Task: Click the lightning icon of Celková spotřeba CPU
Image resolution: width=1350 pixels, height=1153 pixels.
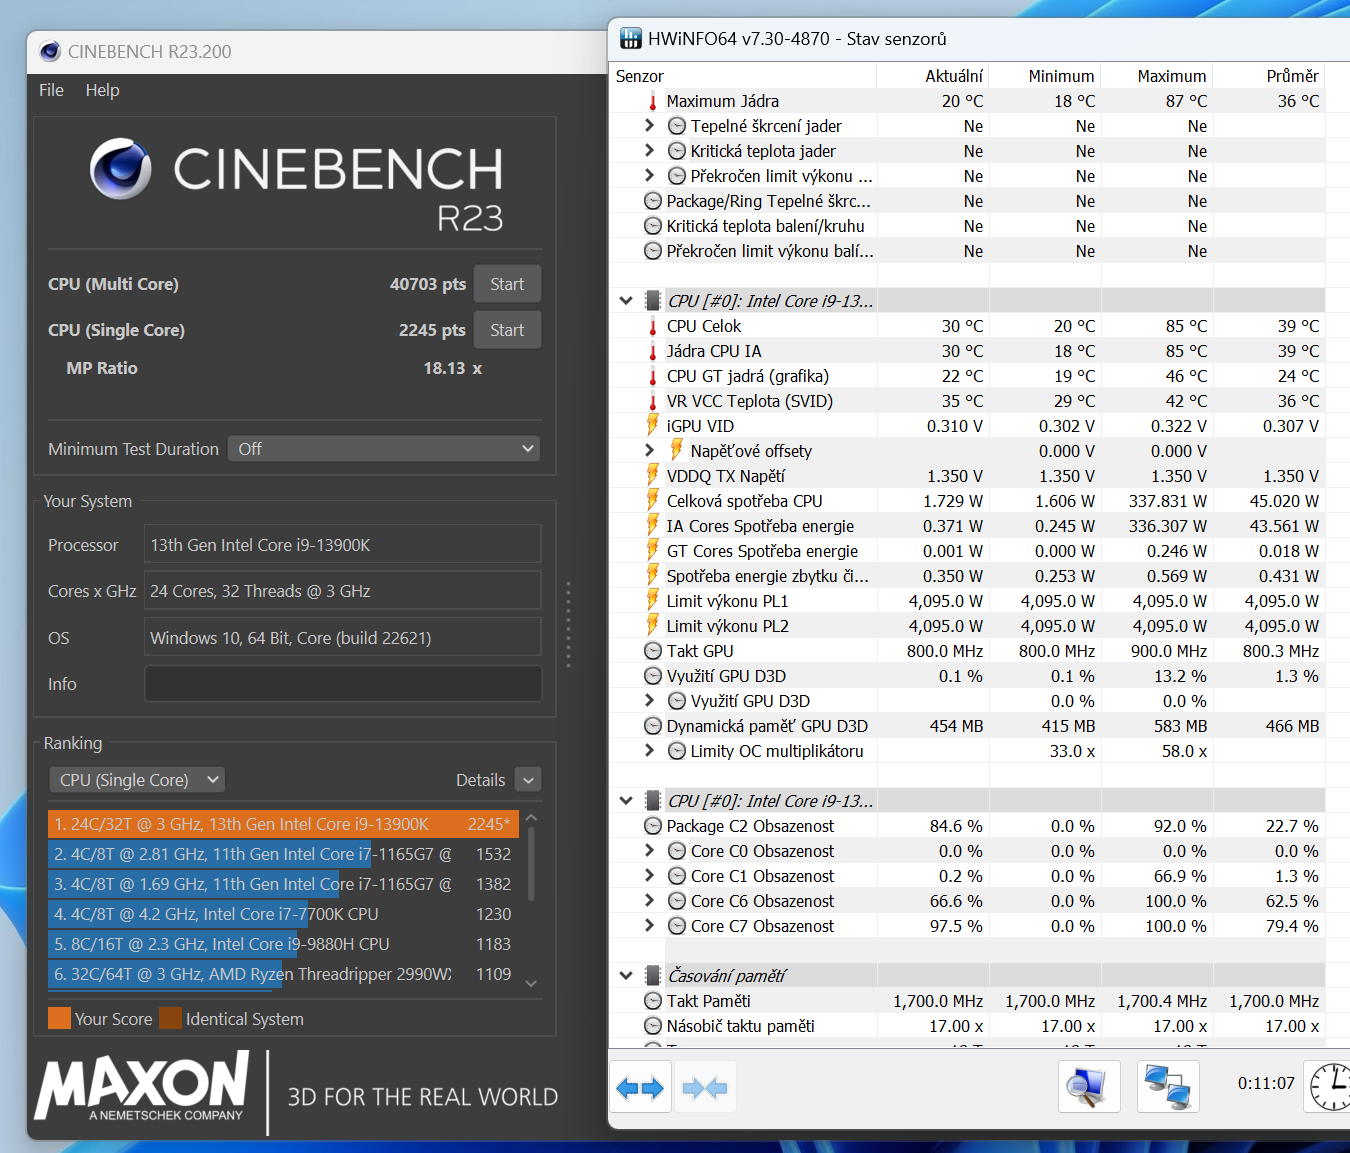Action: tap(653, 501)
